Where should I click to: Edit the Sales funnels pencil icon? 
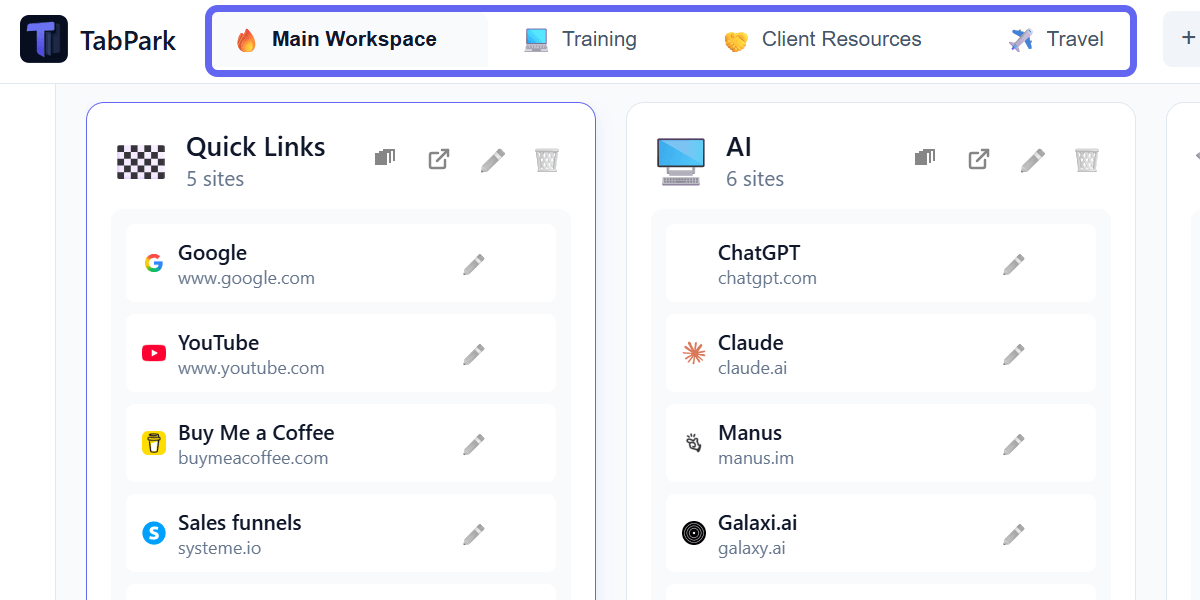click(474, 534)
